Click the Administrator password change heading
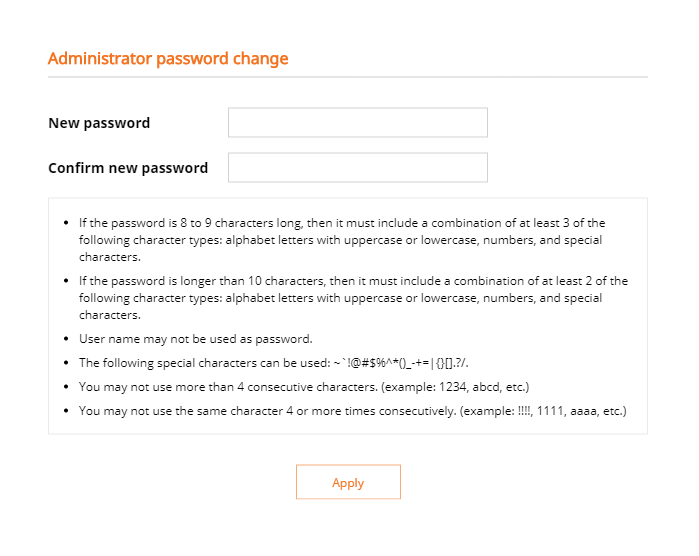 point(168,58)
